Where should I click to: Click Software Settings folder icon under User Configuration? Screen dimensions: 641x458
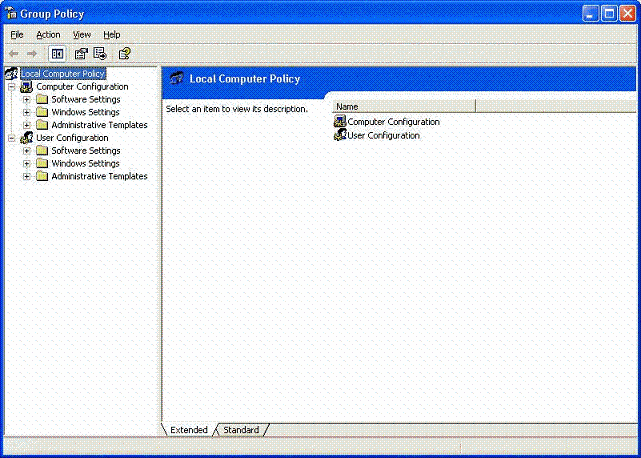tap(42, 150)
